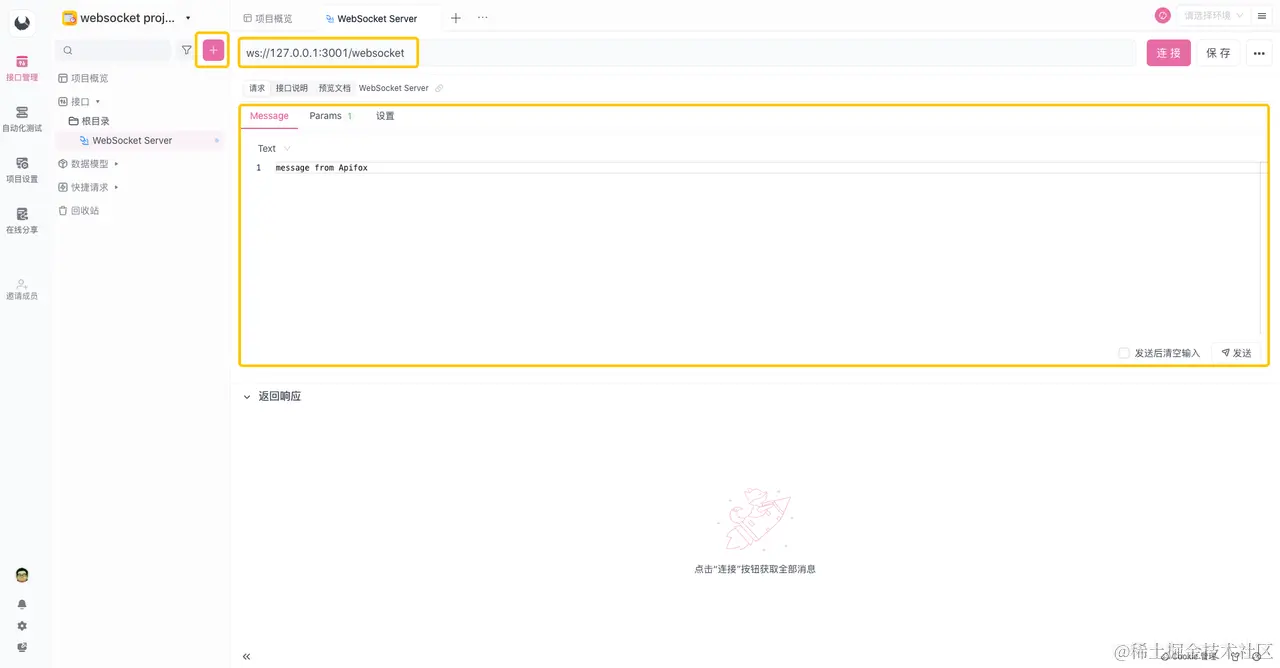This screenshot has width=1280, height=668.
Task: Select the 接口说明 sub-tab
Action: click(x=292, y=88)
